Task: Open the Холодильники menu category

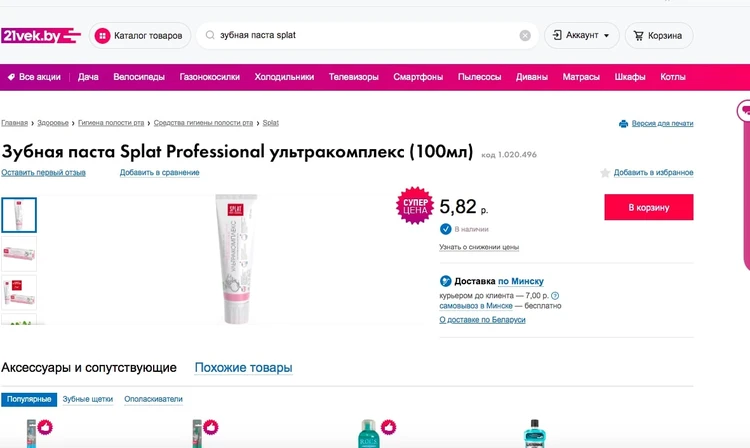Action: pyautogui.click(x=284, y=77)
